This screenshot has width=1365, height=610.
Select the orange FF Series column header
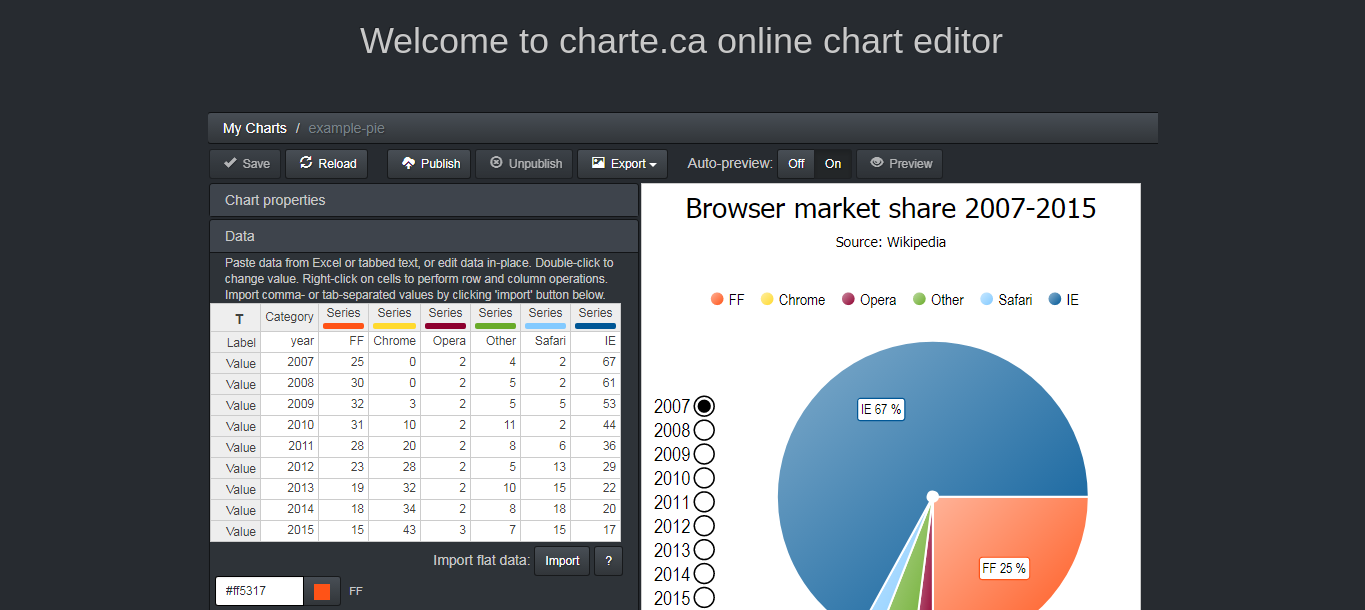pos(344,318)
